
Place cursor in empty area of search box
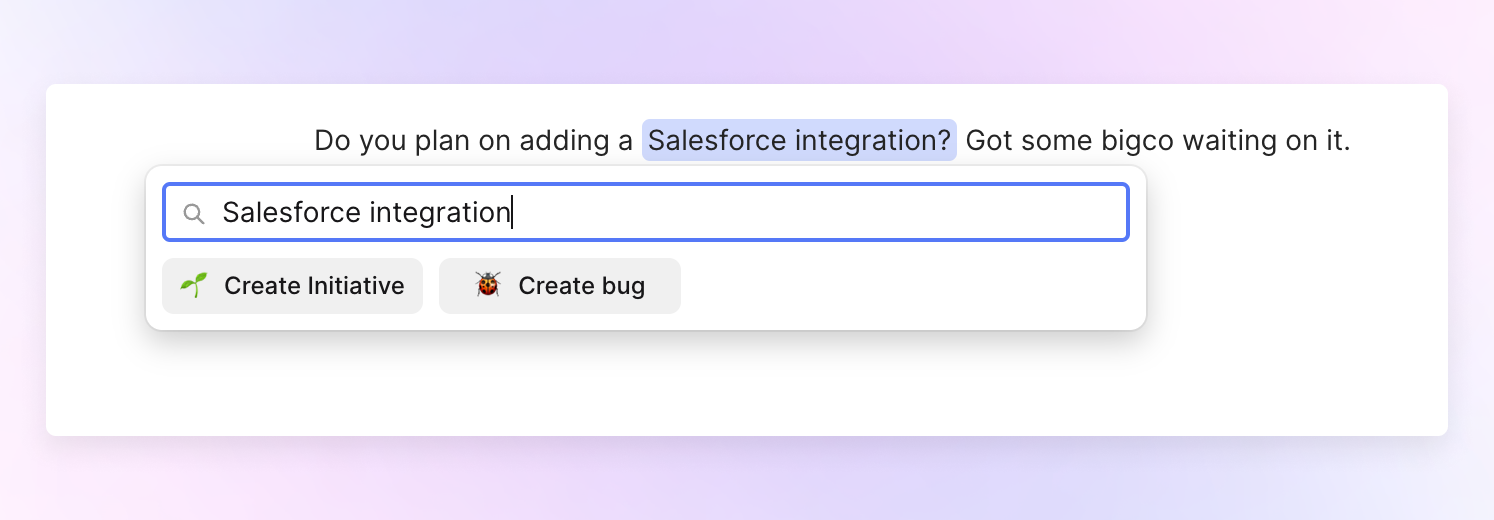point(820,212)
